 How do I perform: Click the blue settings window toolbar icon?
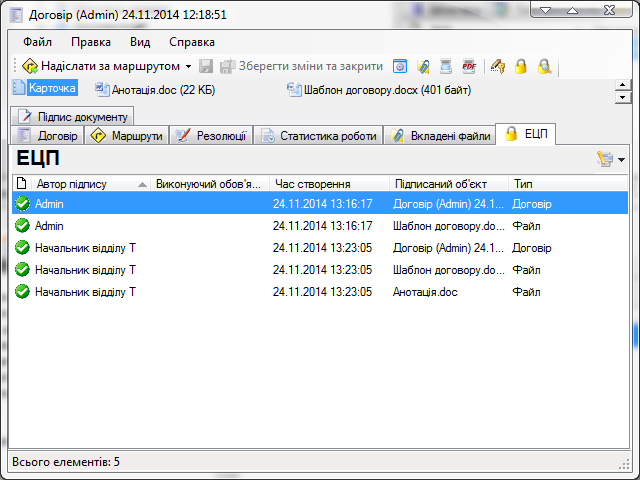point(400,66)
